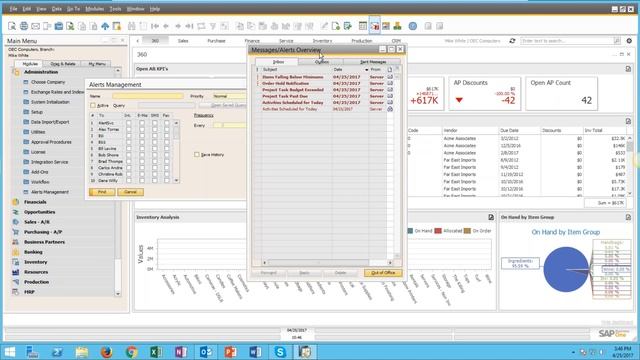Expand the Inventory module in Main Menu
The height and width of the screenshot is (360, 640).
click(36, 262)
